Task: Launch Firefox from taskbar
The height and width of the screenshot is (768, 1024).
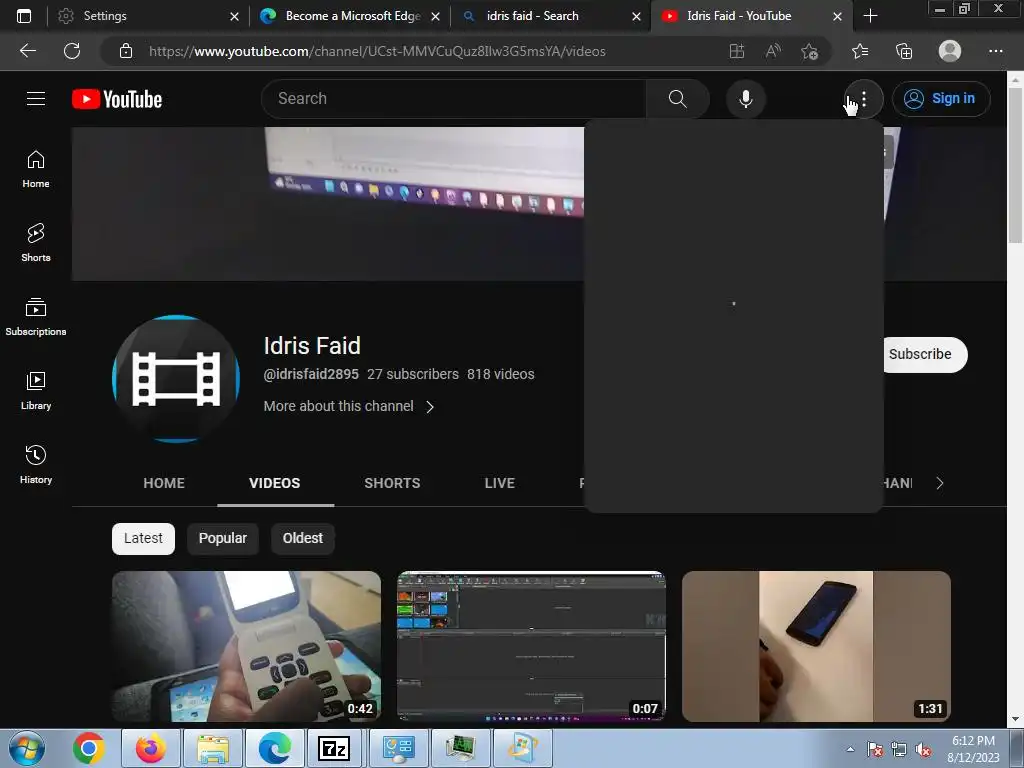Action: pos(150,748)
